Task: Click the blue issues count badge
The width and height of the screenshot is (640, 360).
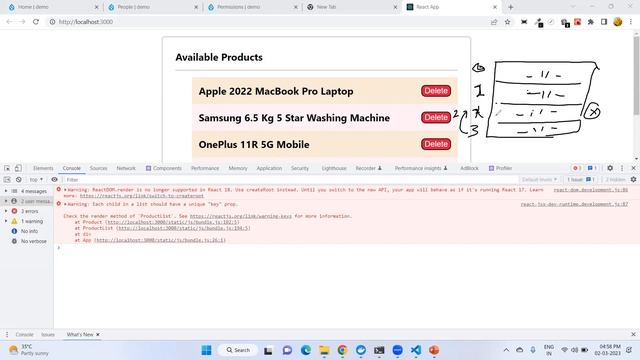Action: 592,168
